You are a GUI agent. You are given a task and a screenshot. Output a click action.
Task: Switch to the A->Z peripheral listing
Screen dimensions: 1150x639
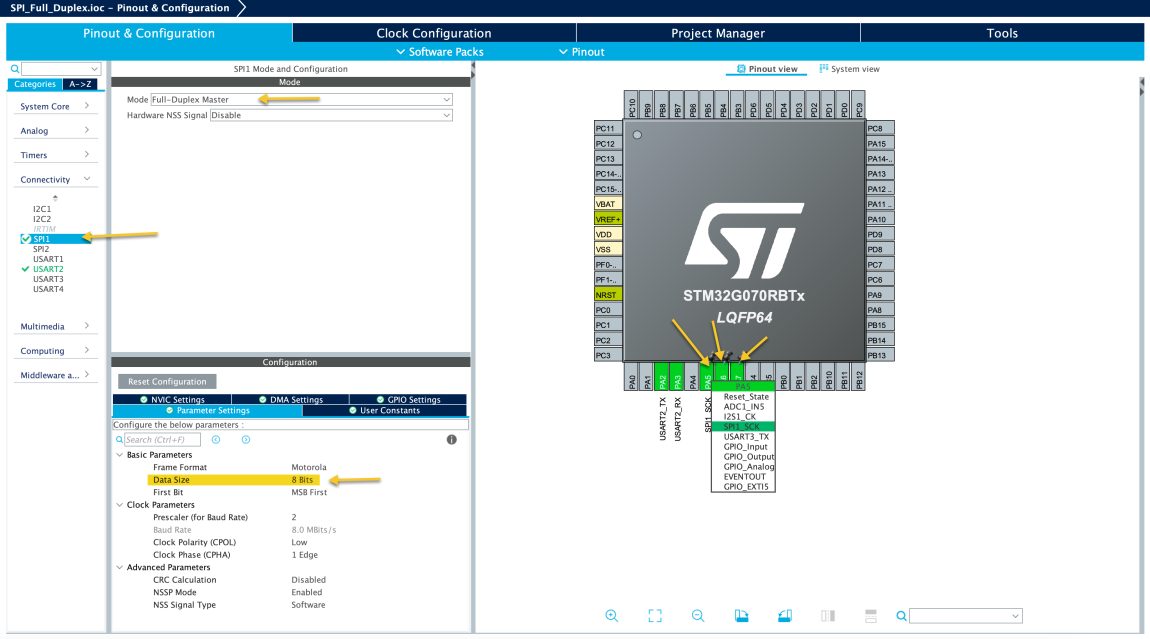[x=81, y=84]
